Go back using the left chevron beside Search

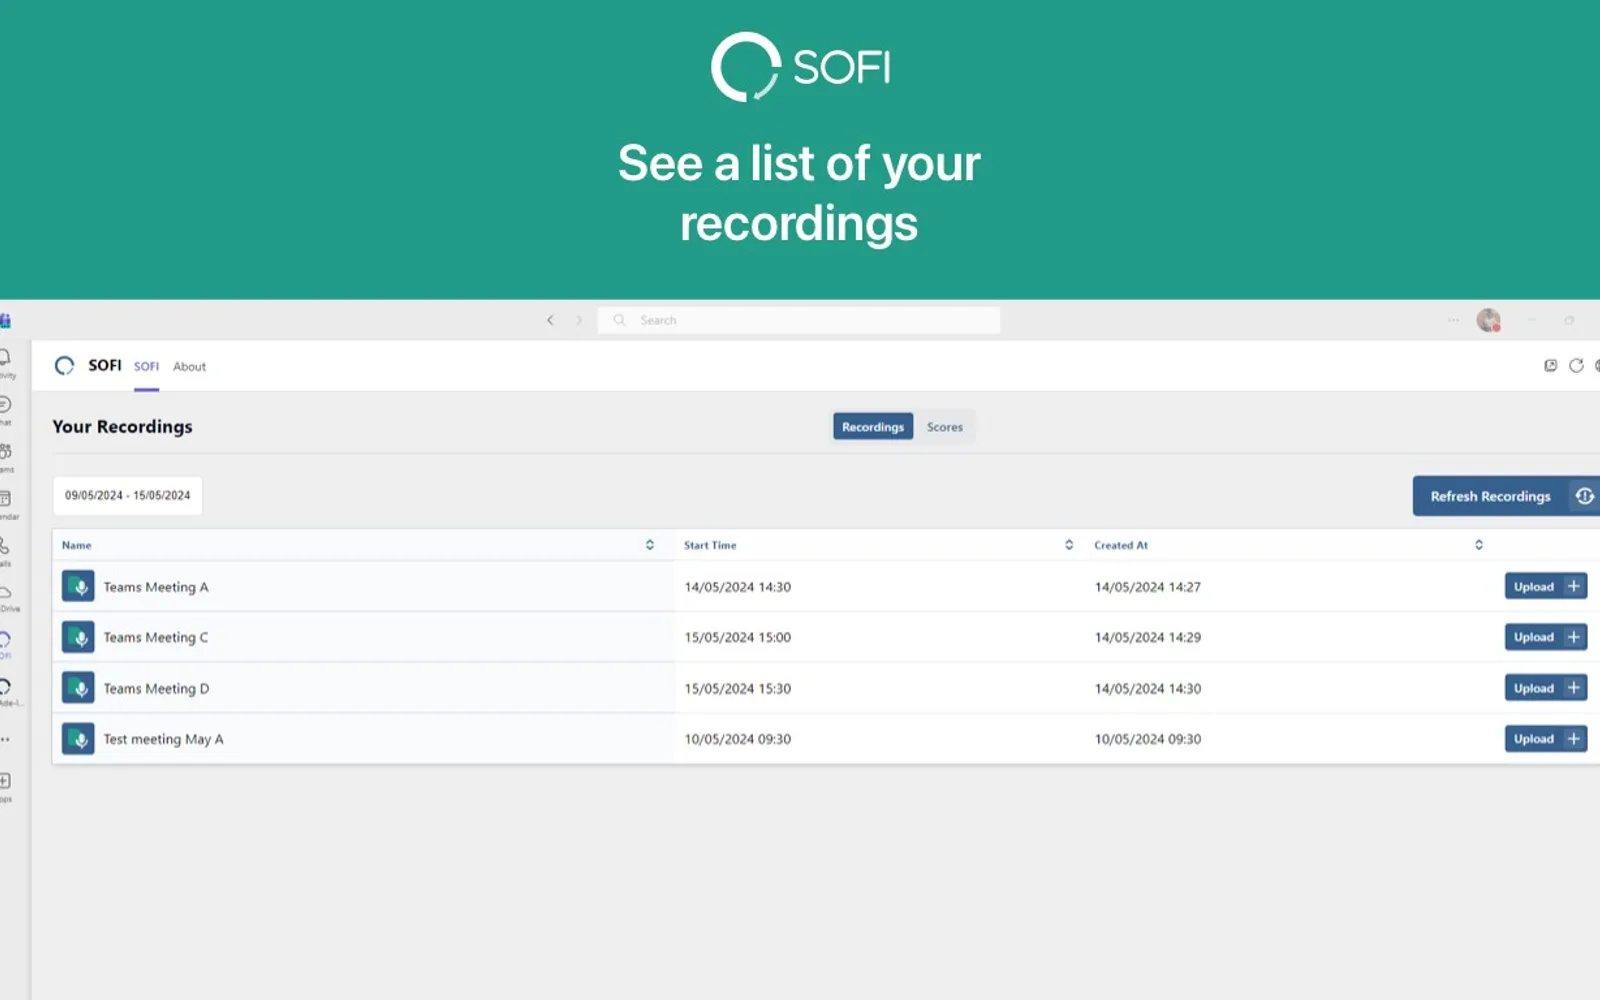pyautogui.click(x=550, y=320)
